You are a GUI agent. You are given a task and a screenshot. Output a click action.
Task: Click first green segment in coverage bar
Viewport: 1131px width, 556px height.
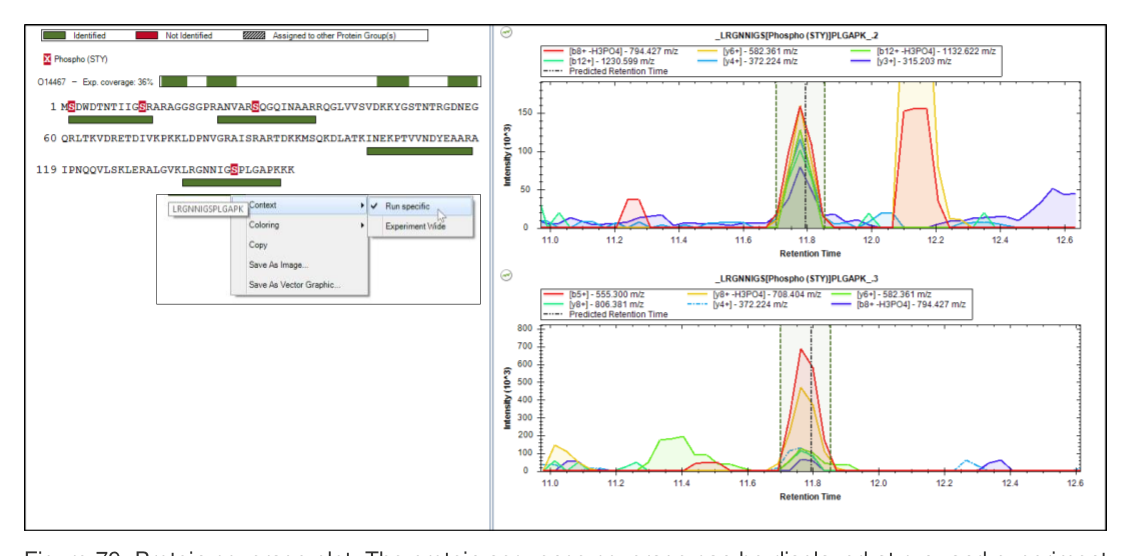pyautogui.click(x=174, y=81)
